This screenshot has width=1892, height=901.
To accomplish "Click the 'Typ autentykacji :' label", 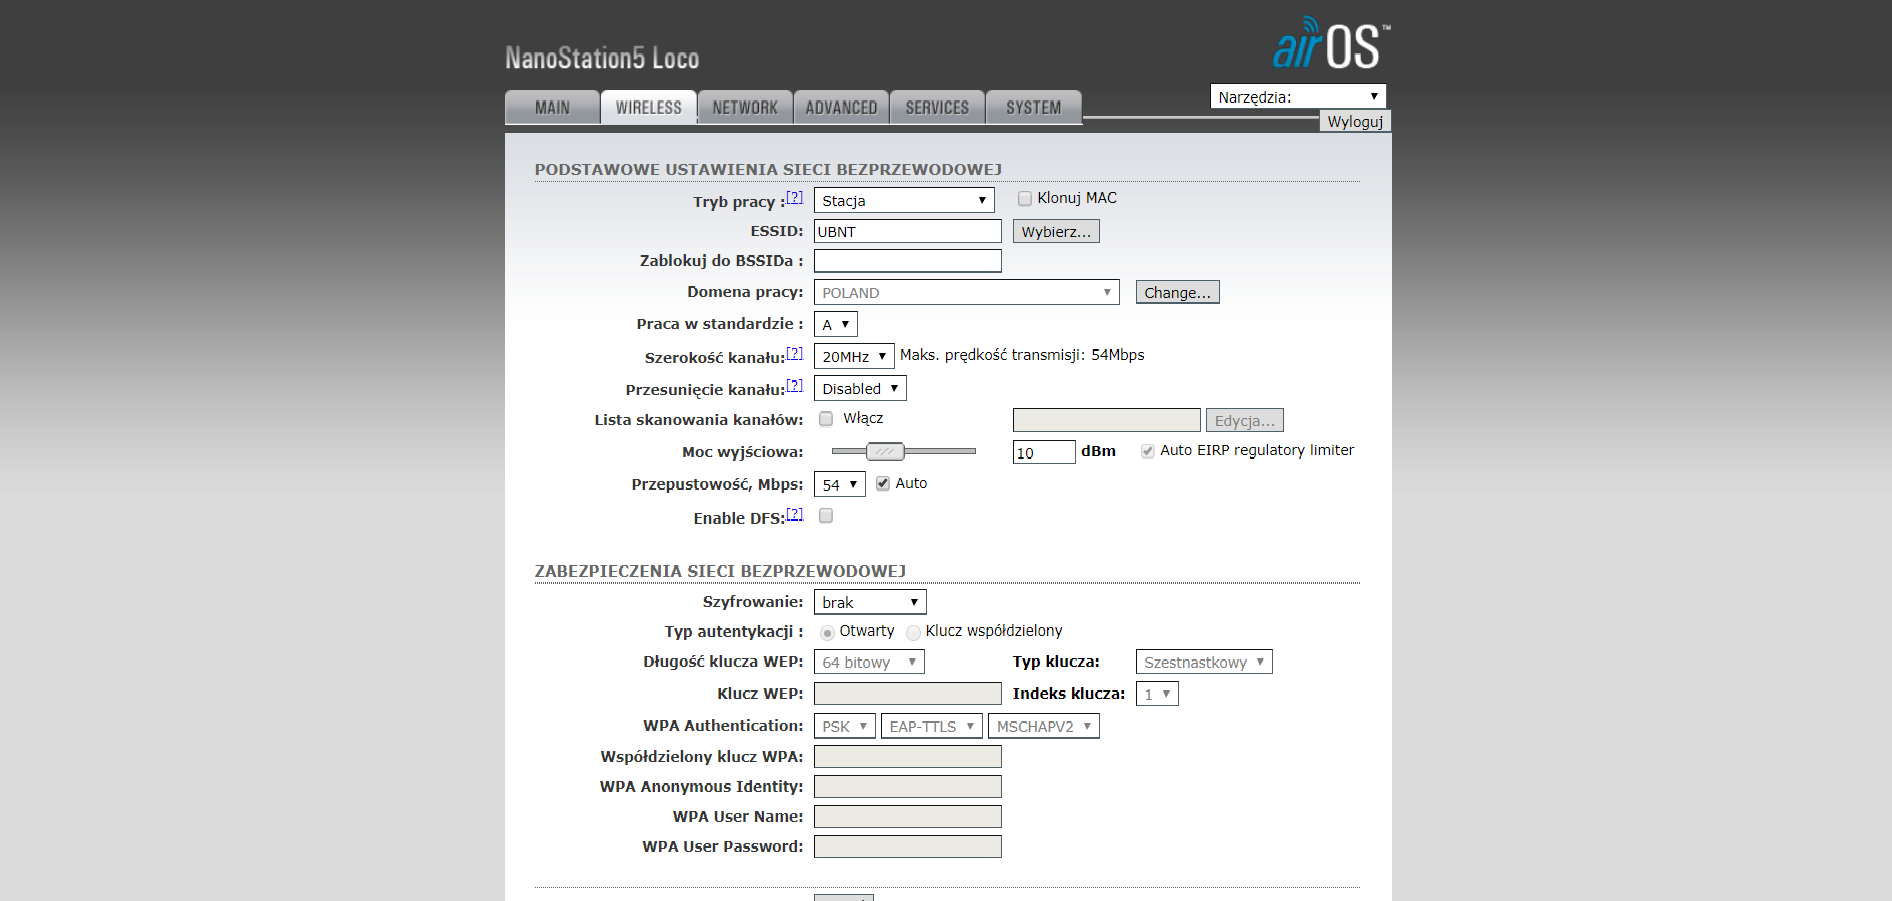I will coord(734,632).
